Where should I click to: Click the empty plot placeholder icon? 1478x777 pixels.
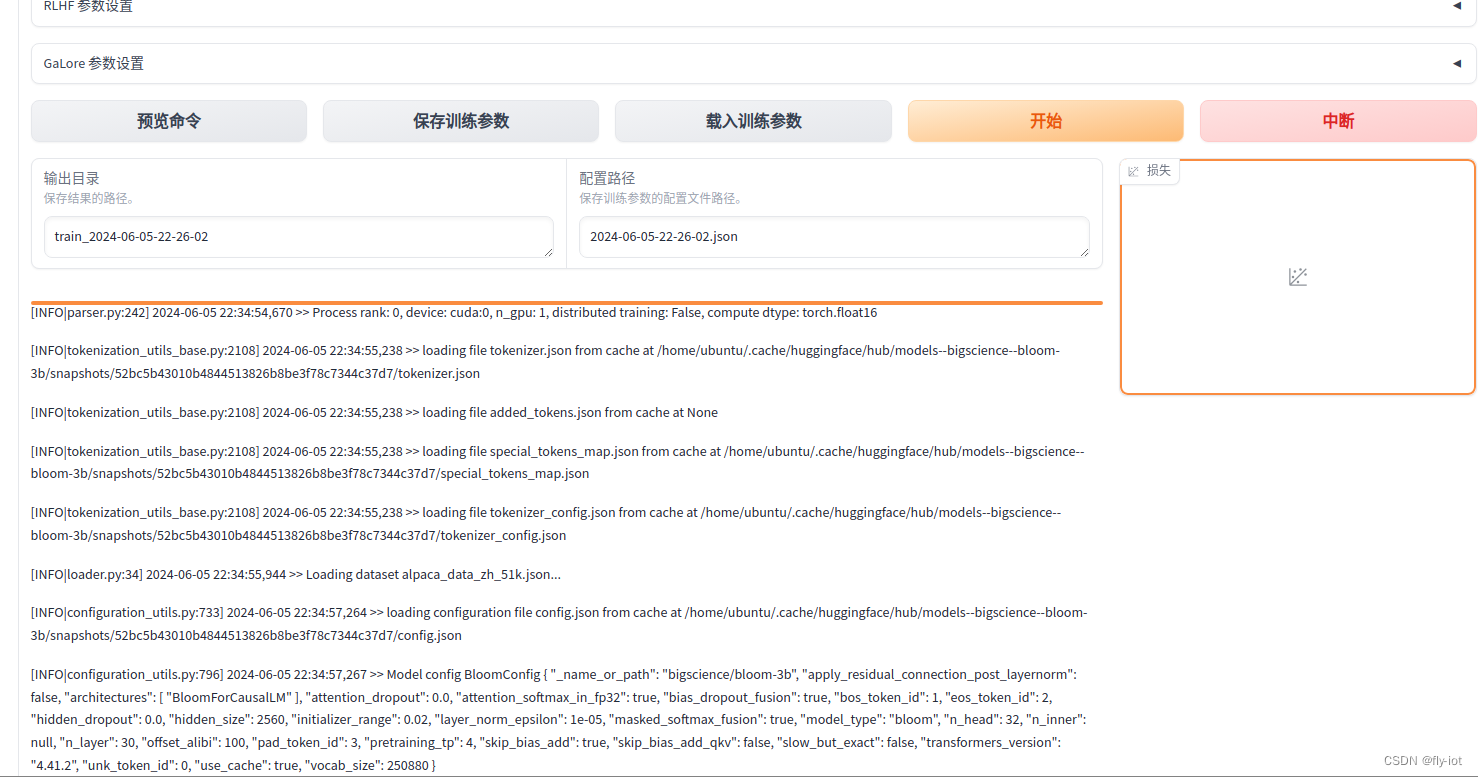coord(1298,277)
